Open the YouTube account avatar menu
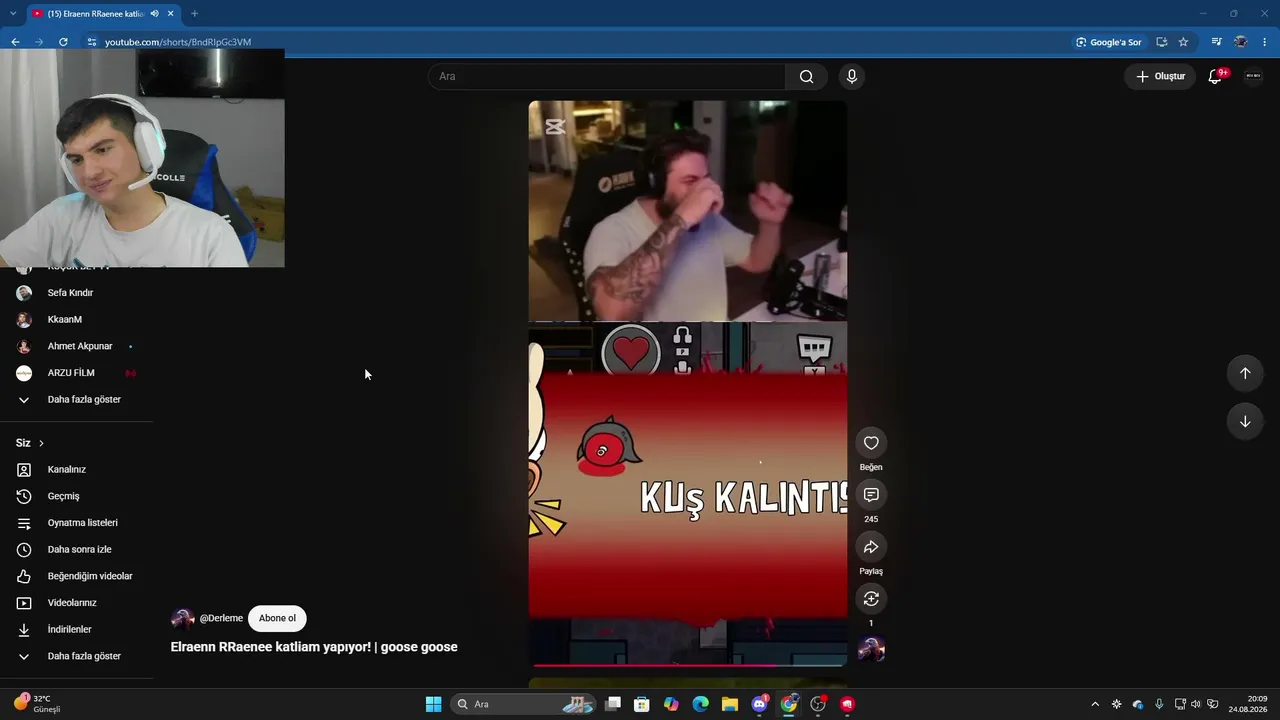 point(1253,76)
